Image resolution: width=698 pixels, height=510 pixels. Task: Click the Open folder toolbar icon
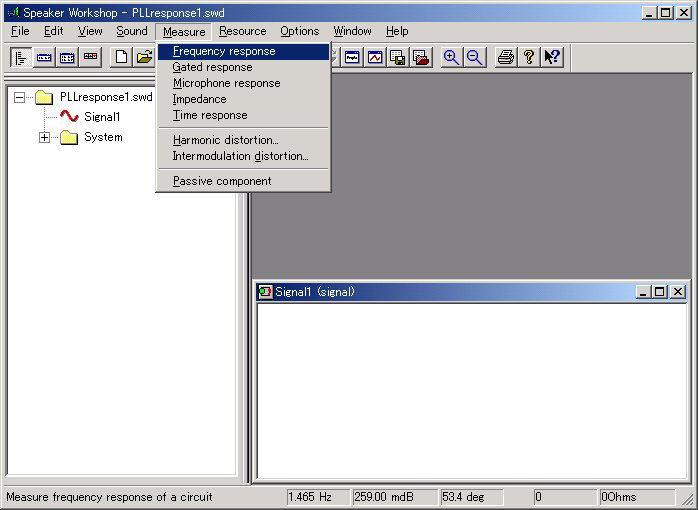[144, 57]
